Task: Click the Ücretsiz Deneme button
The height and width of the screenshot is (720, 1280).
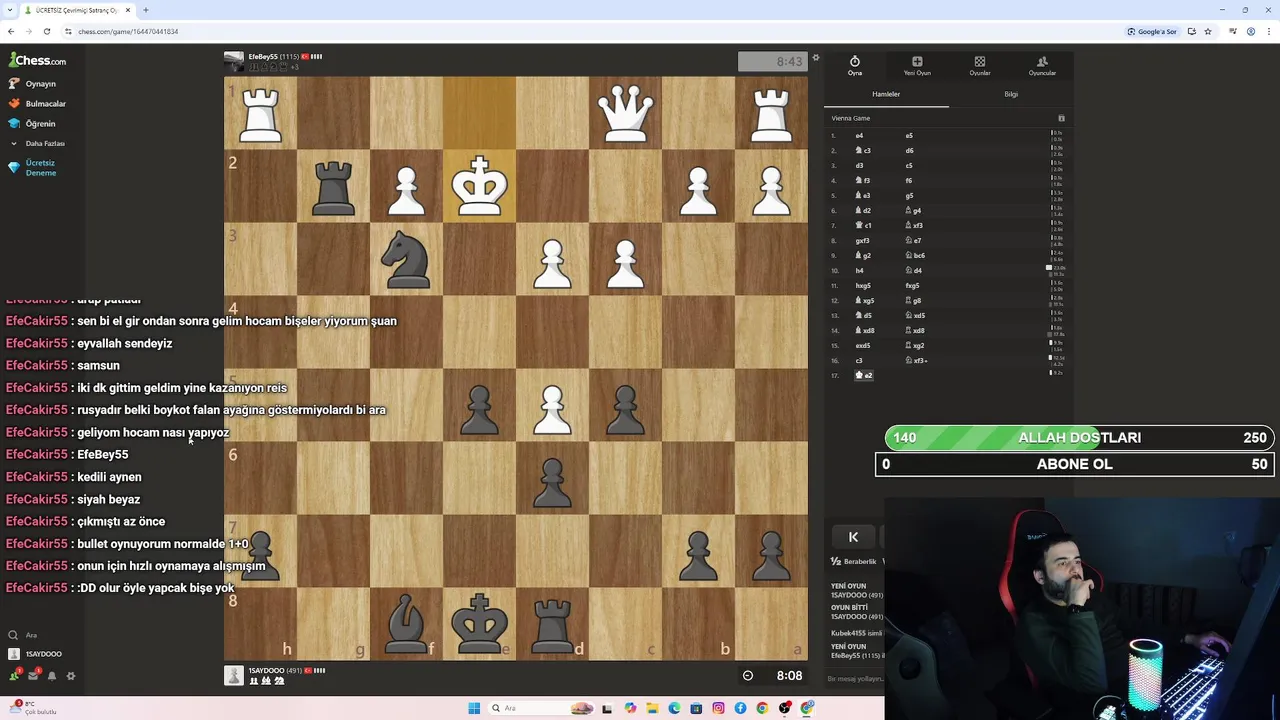Action: point(33,168)
